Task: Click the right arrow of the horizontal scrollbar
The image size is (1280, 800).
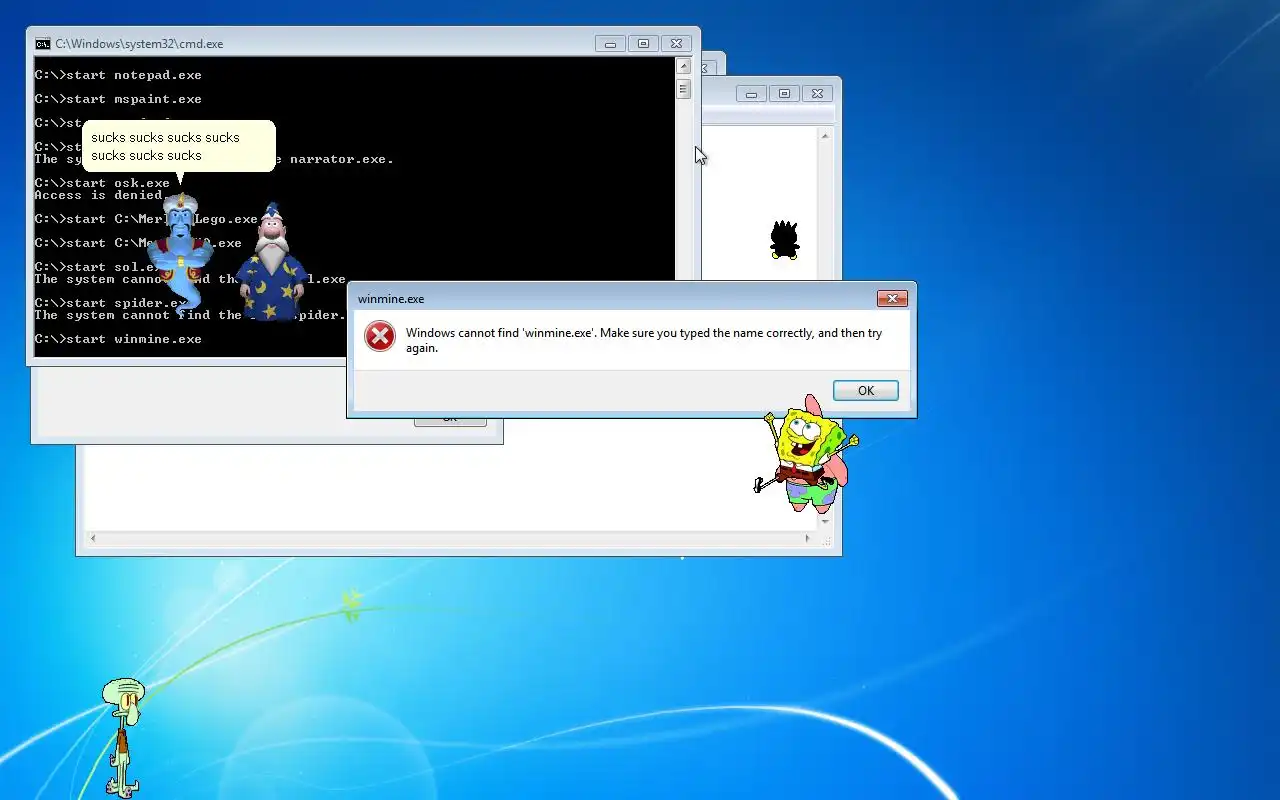Action: [808, 538]
